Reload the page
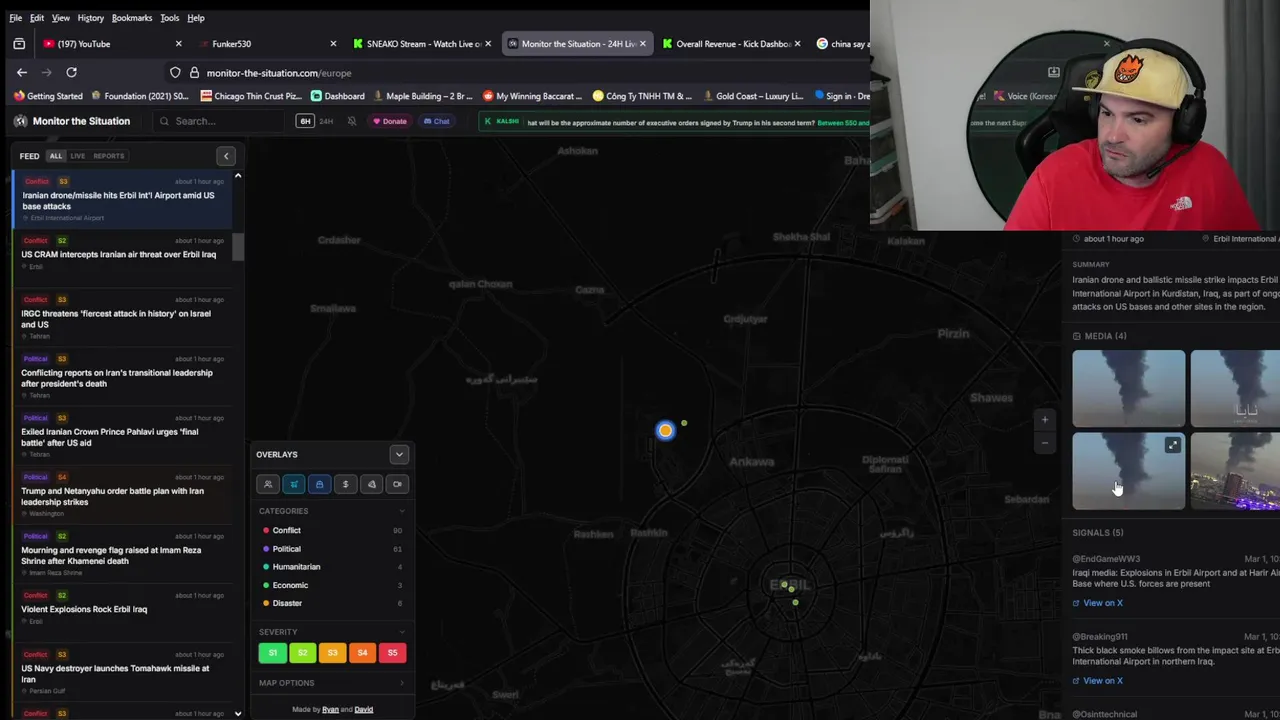1280x720 pixels. click(x=71, y=72)
